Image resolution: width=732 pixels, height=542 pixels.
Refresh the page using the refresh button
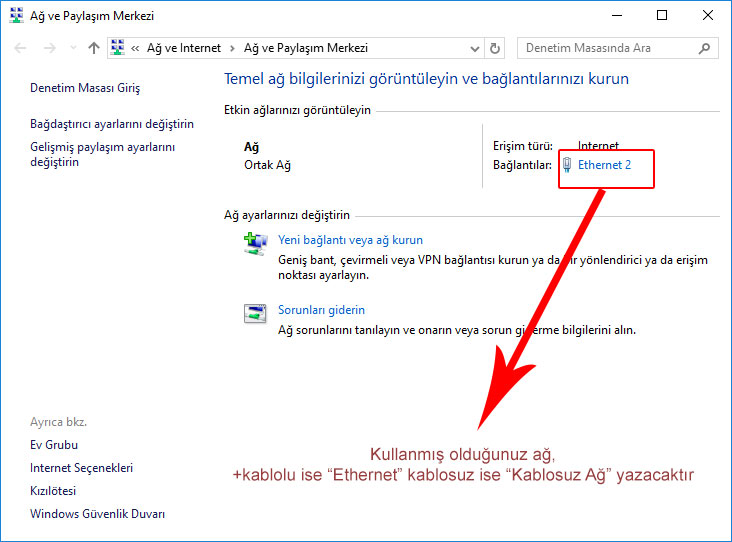(x=495, y=48)
